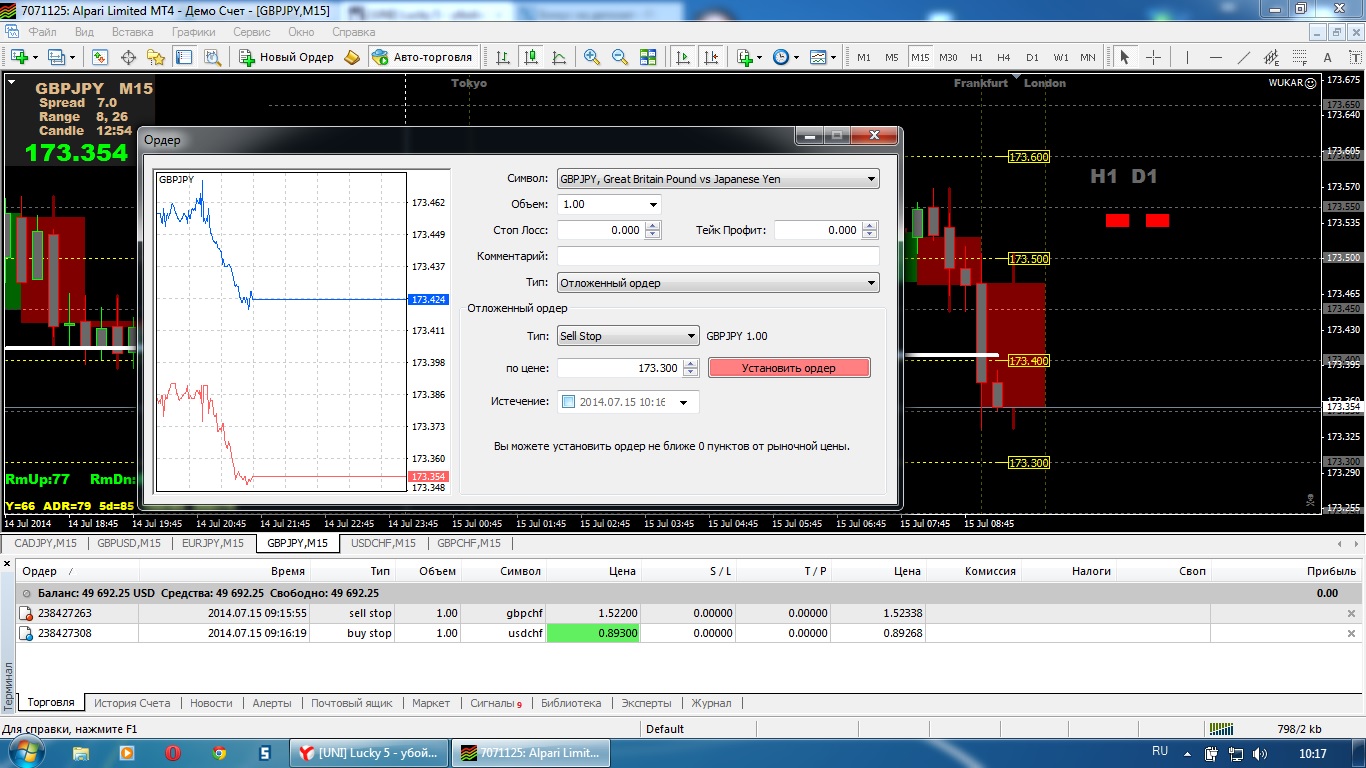
Task: Select the cursor arrow tool
Action: click(x=1125, y=57)
